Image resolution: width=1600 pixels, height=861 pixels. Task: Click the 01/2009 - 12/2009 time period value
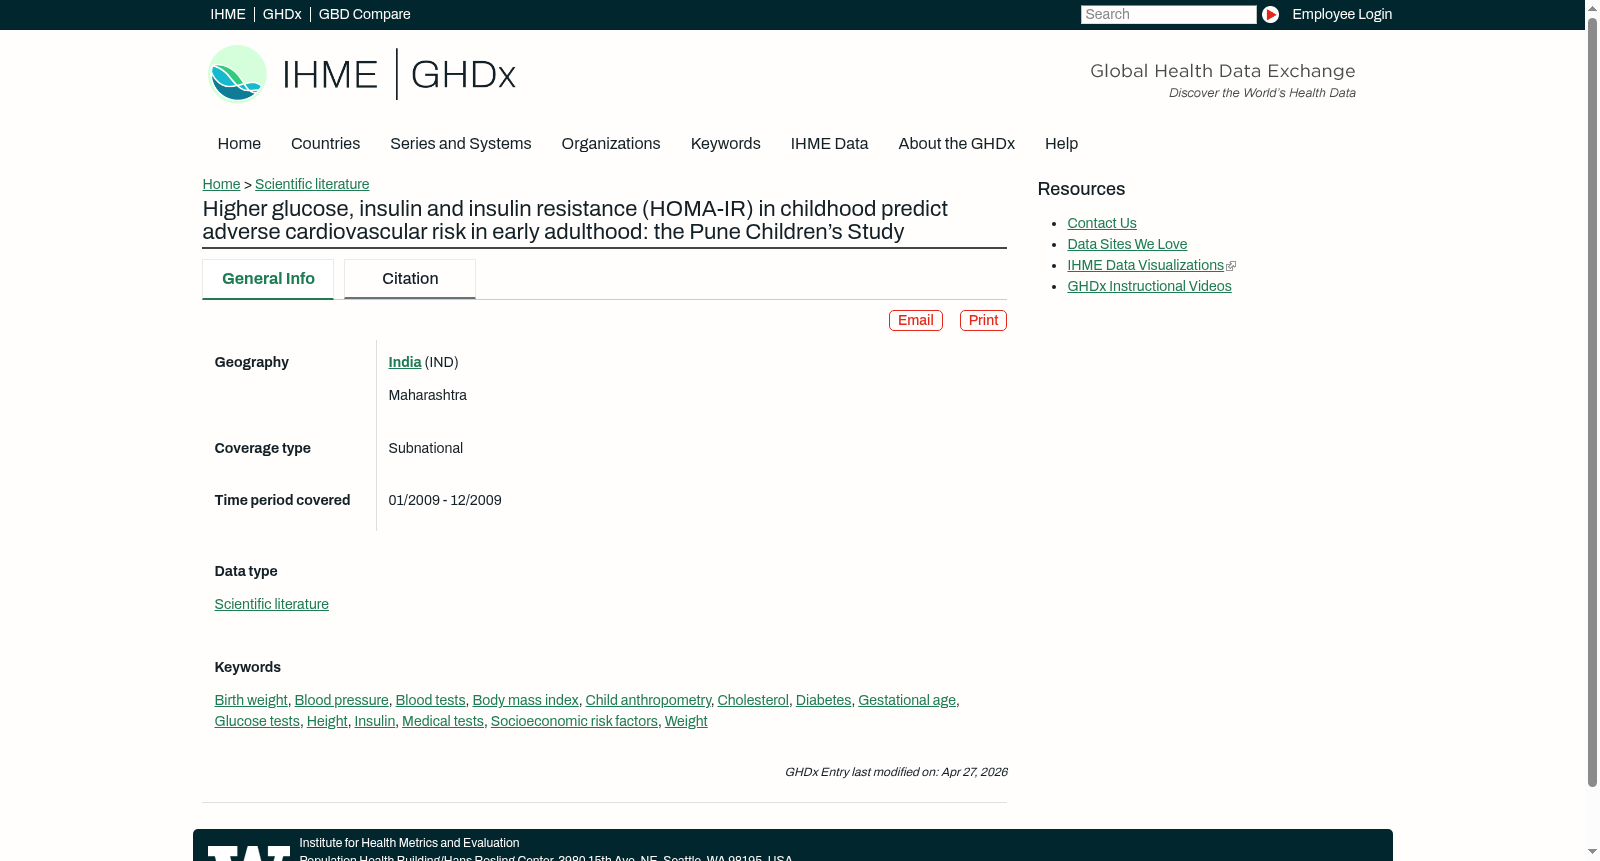click(445, 500)
